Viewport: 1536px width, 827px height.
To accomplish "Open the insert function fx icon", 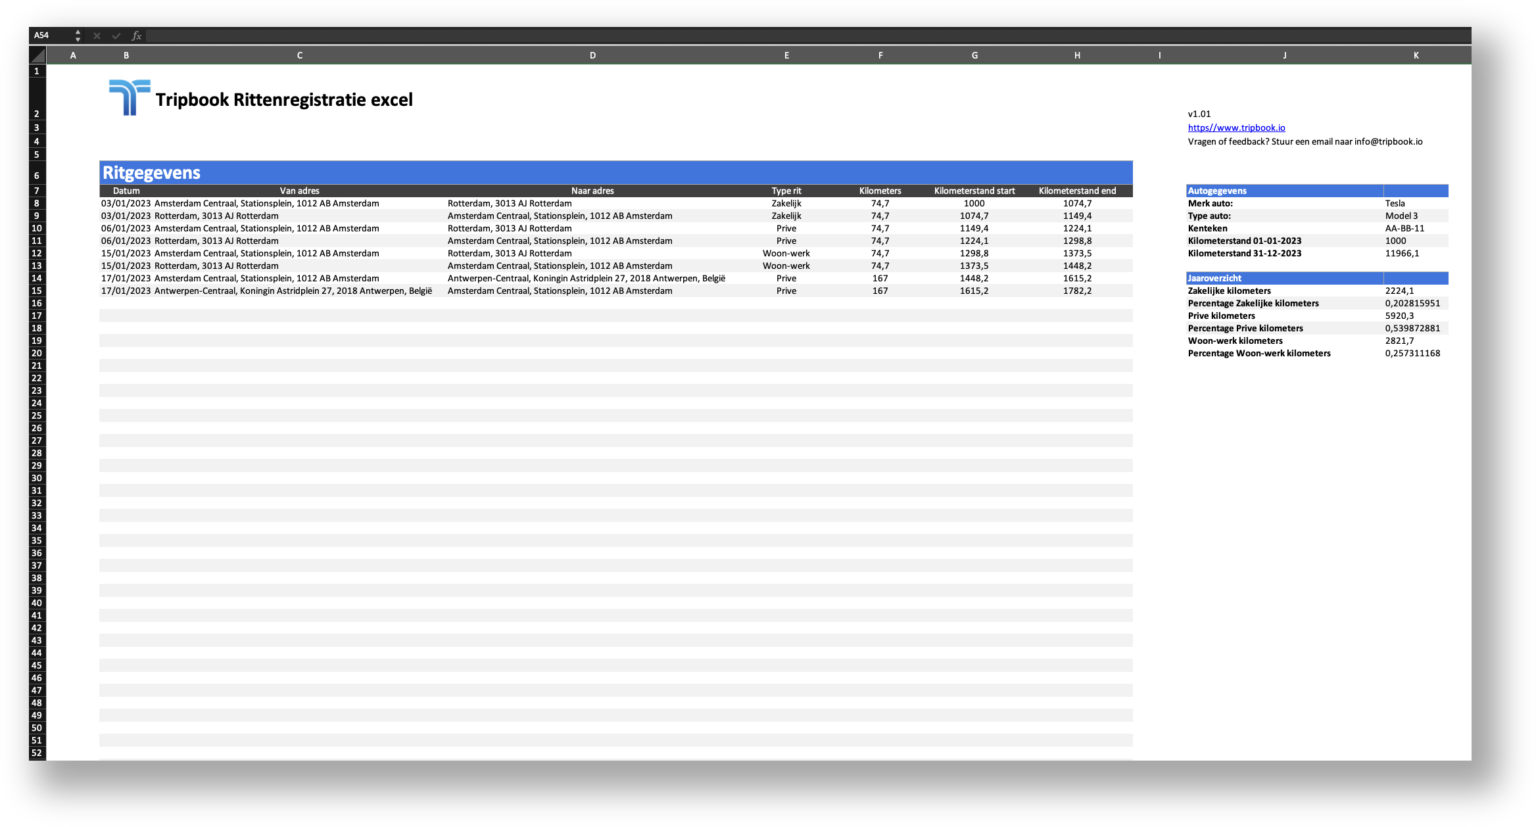I will pos(137,36).
